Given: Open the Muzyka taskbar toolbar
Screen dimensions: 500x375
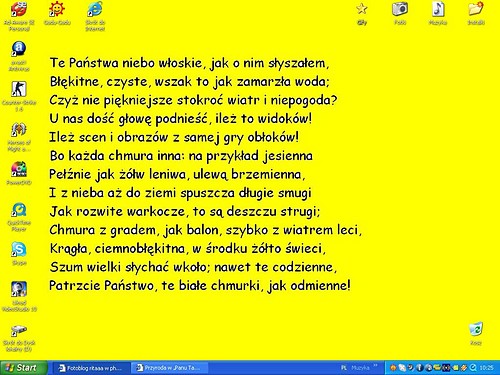Looking at the screenshot, I should 360,368.
